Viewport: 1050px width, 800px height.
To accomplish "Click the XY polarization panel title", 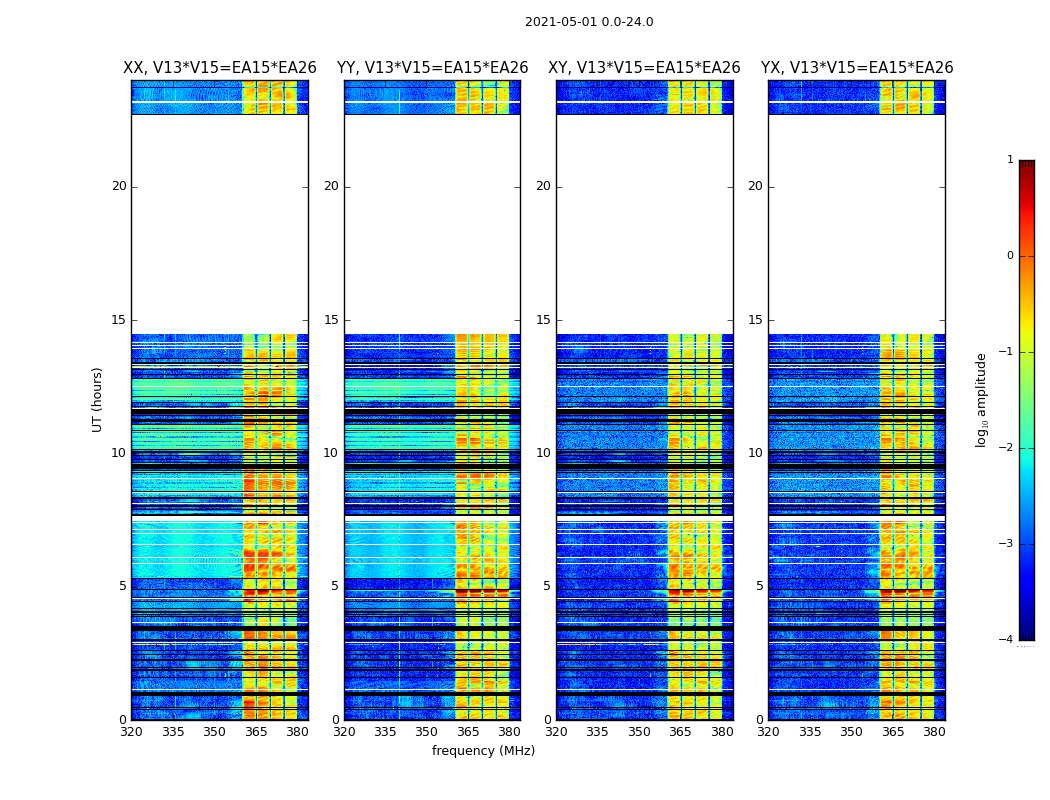I will pos(644,68).
